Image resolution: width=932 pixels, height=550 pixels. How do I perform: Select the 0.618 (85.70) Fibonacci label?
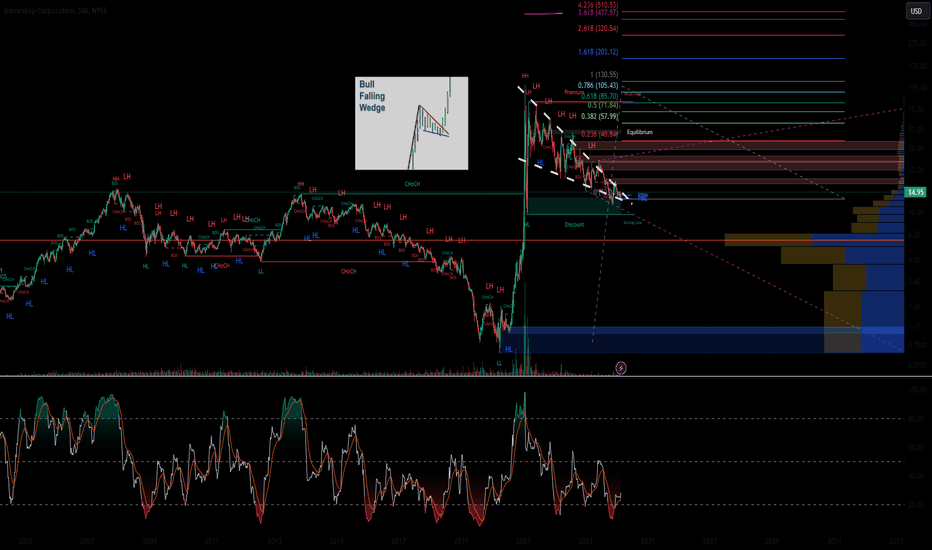pos(600,96)
